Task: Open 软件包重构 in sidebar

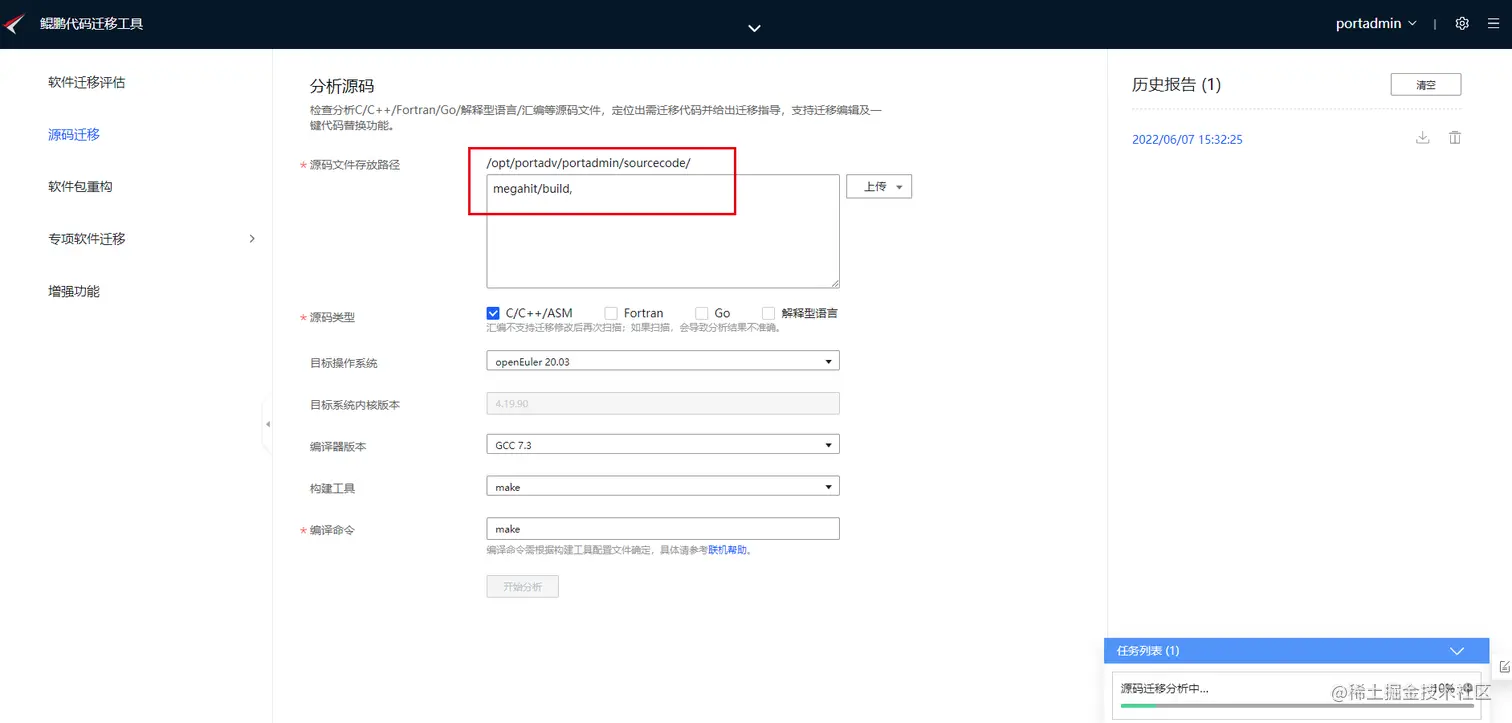Action: point(80,186)
